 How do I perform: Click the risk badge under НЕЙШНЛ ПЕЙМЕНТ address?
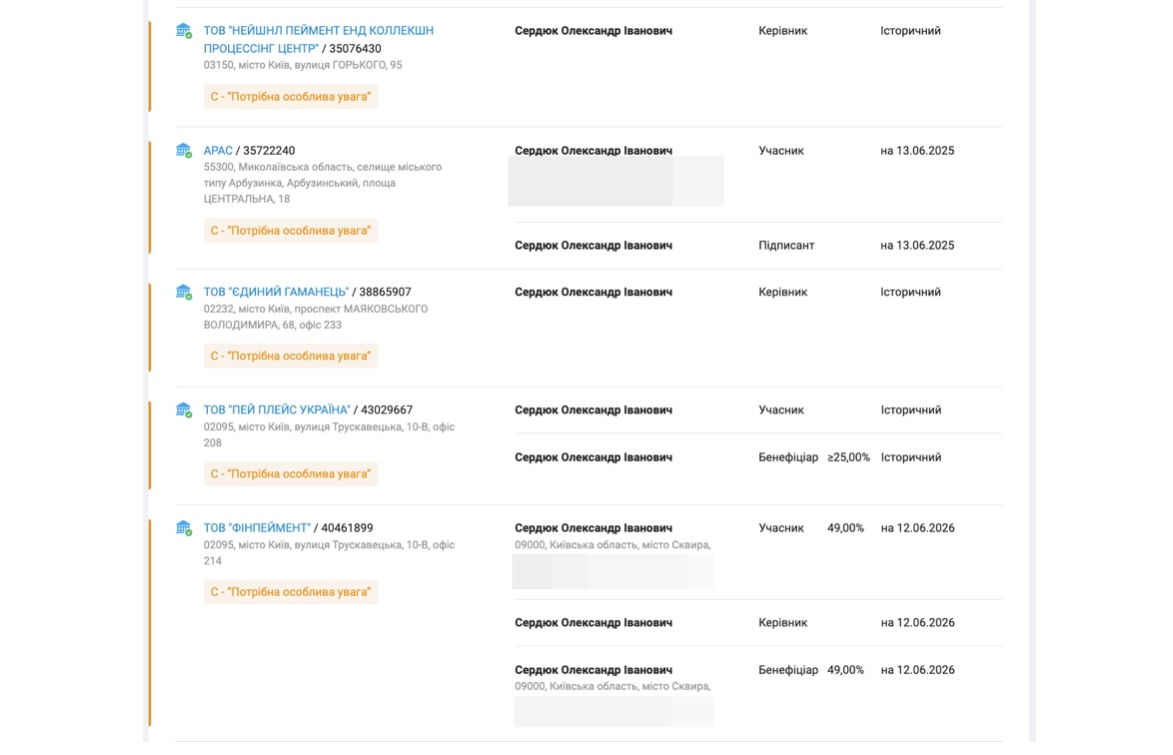tap(290, 97)
